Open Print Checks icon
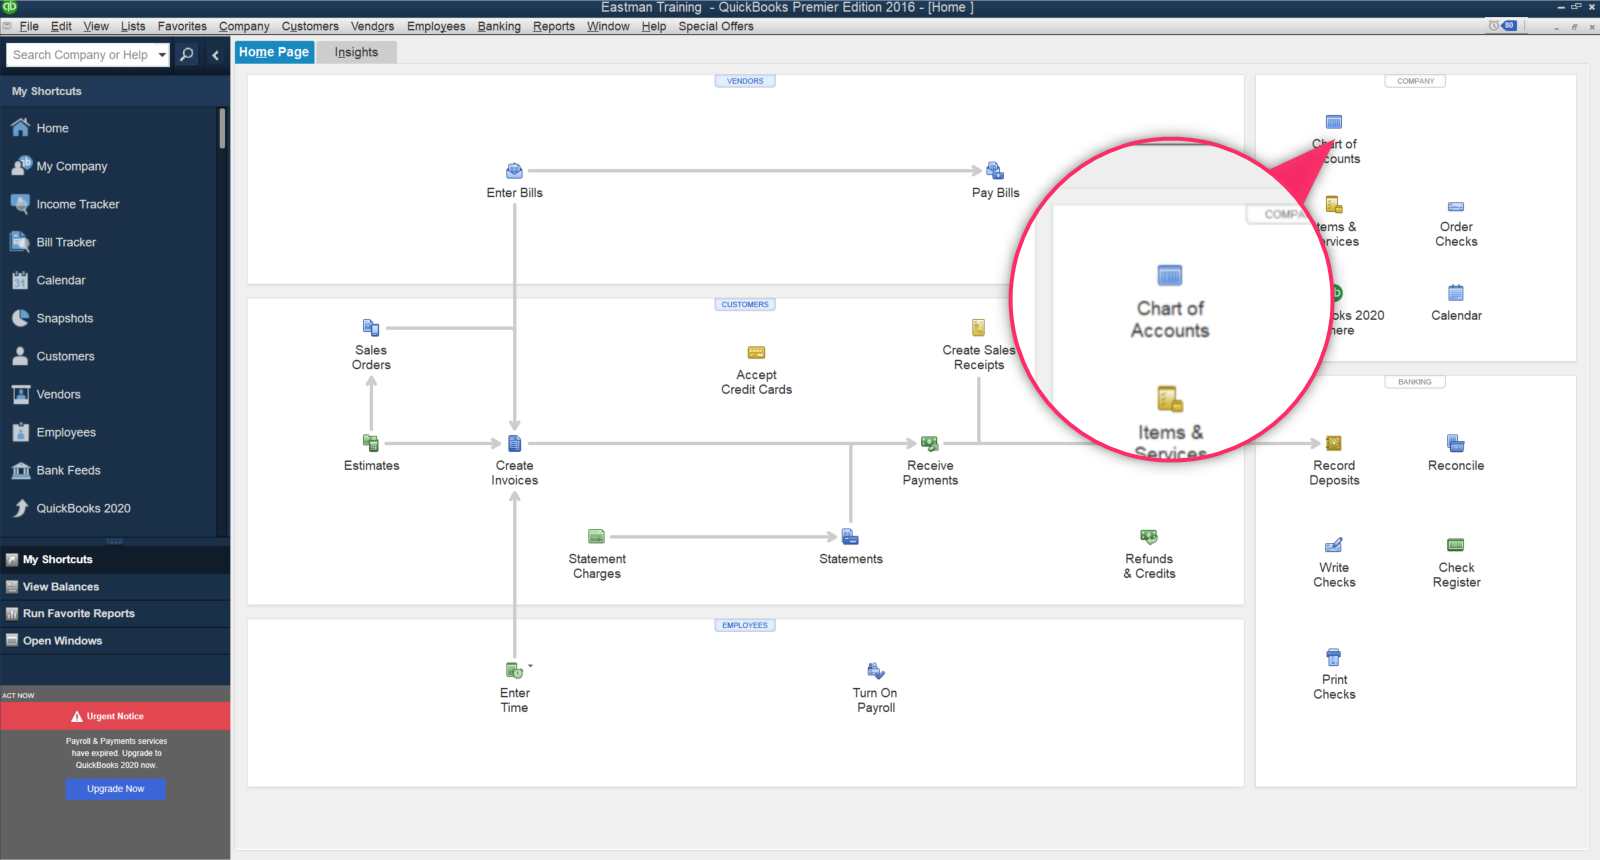 pos(1334,657)
